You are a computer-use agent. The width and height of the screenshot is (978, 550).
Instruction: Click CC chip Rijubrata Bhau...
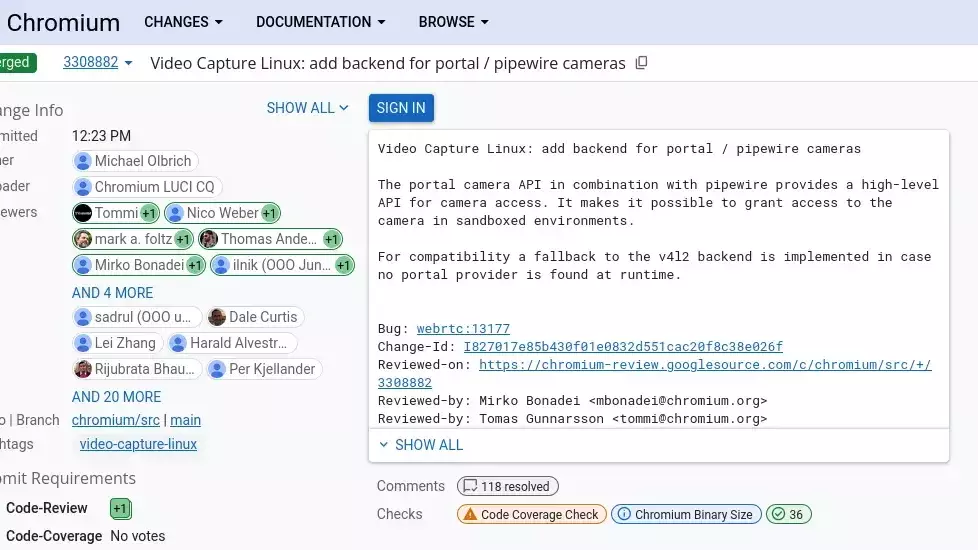(x=137, y=369)
